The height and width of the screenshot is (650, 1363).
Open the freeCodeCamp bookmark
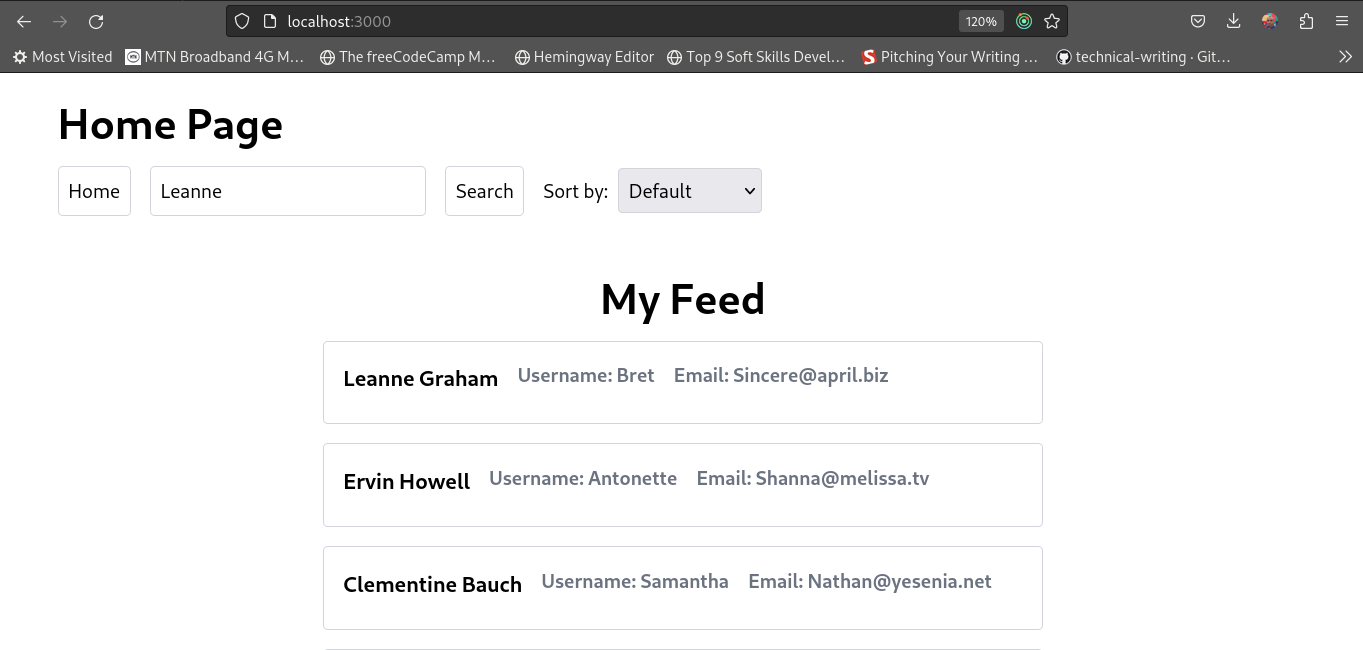pos(407,57)
